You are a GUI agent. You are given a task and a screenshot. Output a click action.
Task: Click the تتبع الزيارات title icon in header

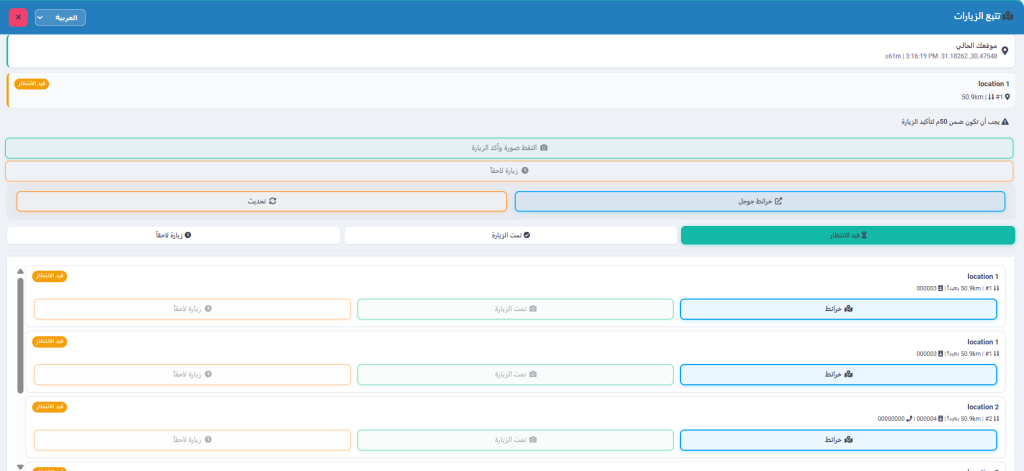(x=1008, y=17)
